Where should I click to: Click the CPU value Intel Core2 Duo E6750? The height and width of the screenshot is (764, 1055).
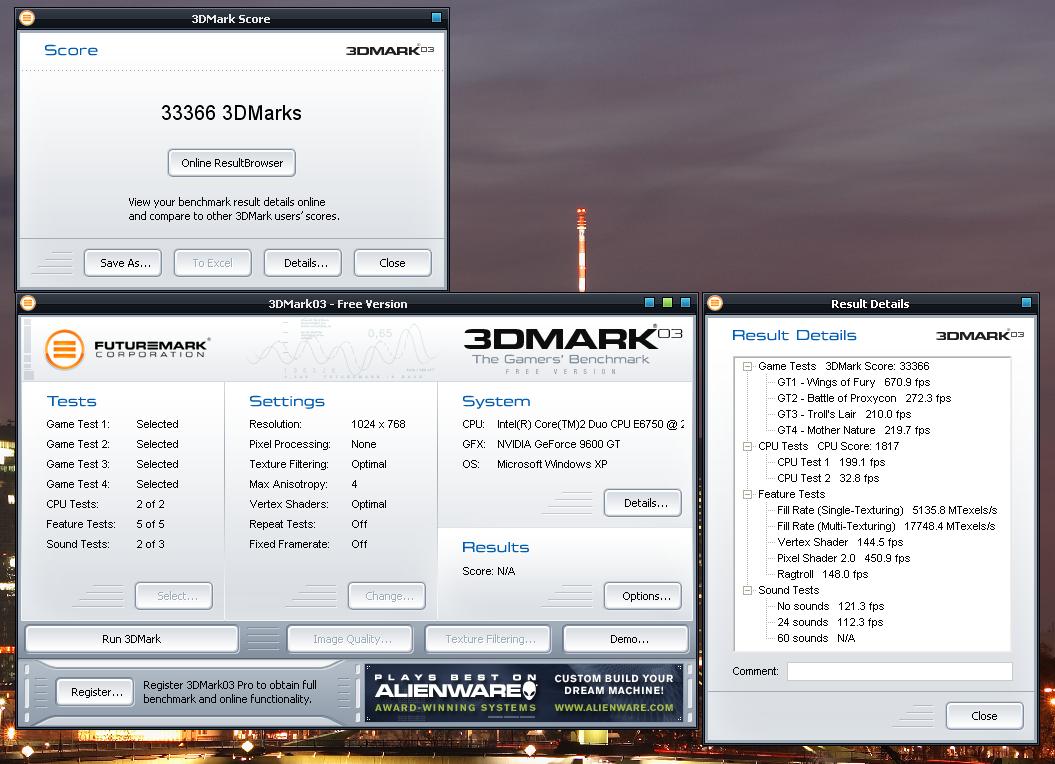pyautogui.click(x=590, y=424)
